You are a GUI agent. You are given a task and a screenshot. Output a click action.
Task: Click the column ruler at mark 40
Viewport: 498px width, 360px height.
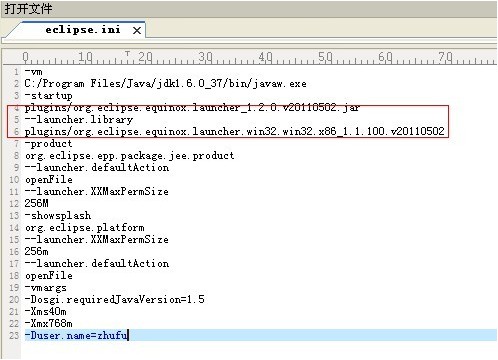(x=266, y=57)
